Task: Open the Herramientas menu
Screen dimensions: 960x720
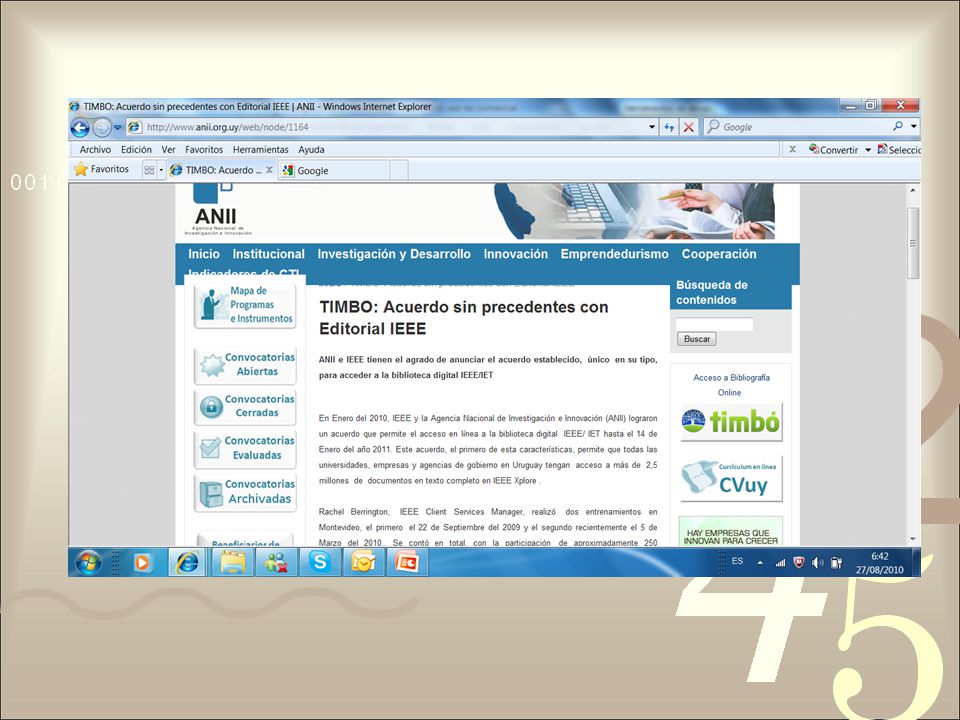Action: [x=260, y=149]
